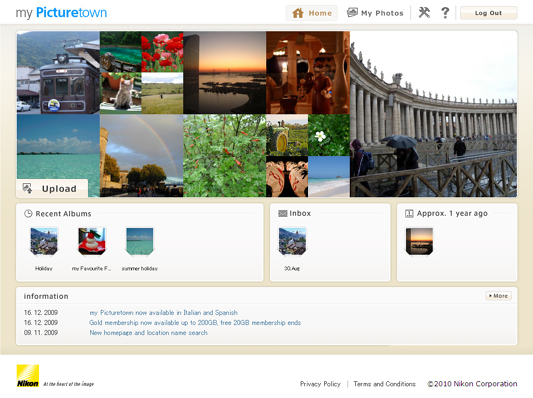Open settings via the tools icon
Screen dimensions: 533x398
(x=424, y=13)
